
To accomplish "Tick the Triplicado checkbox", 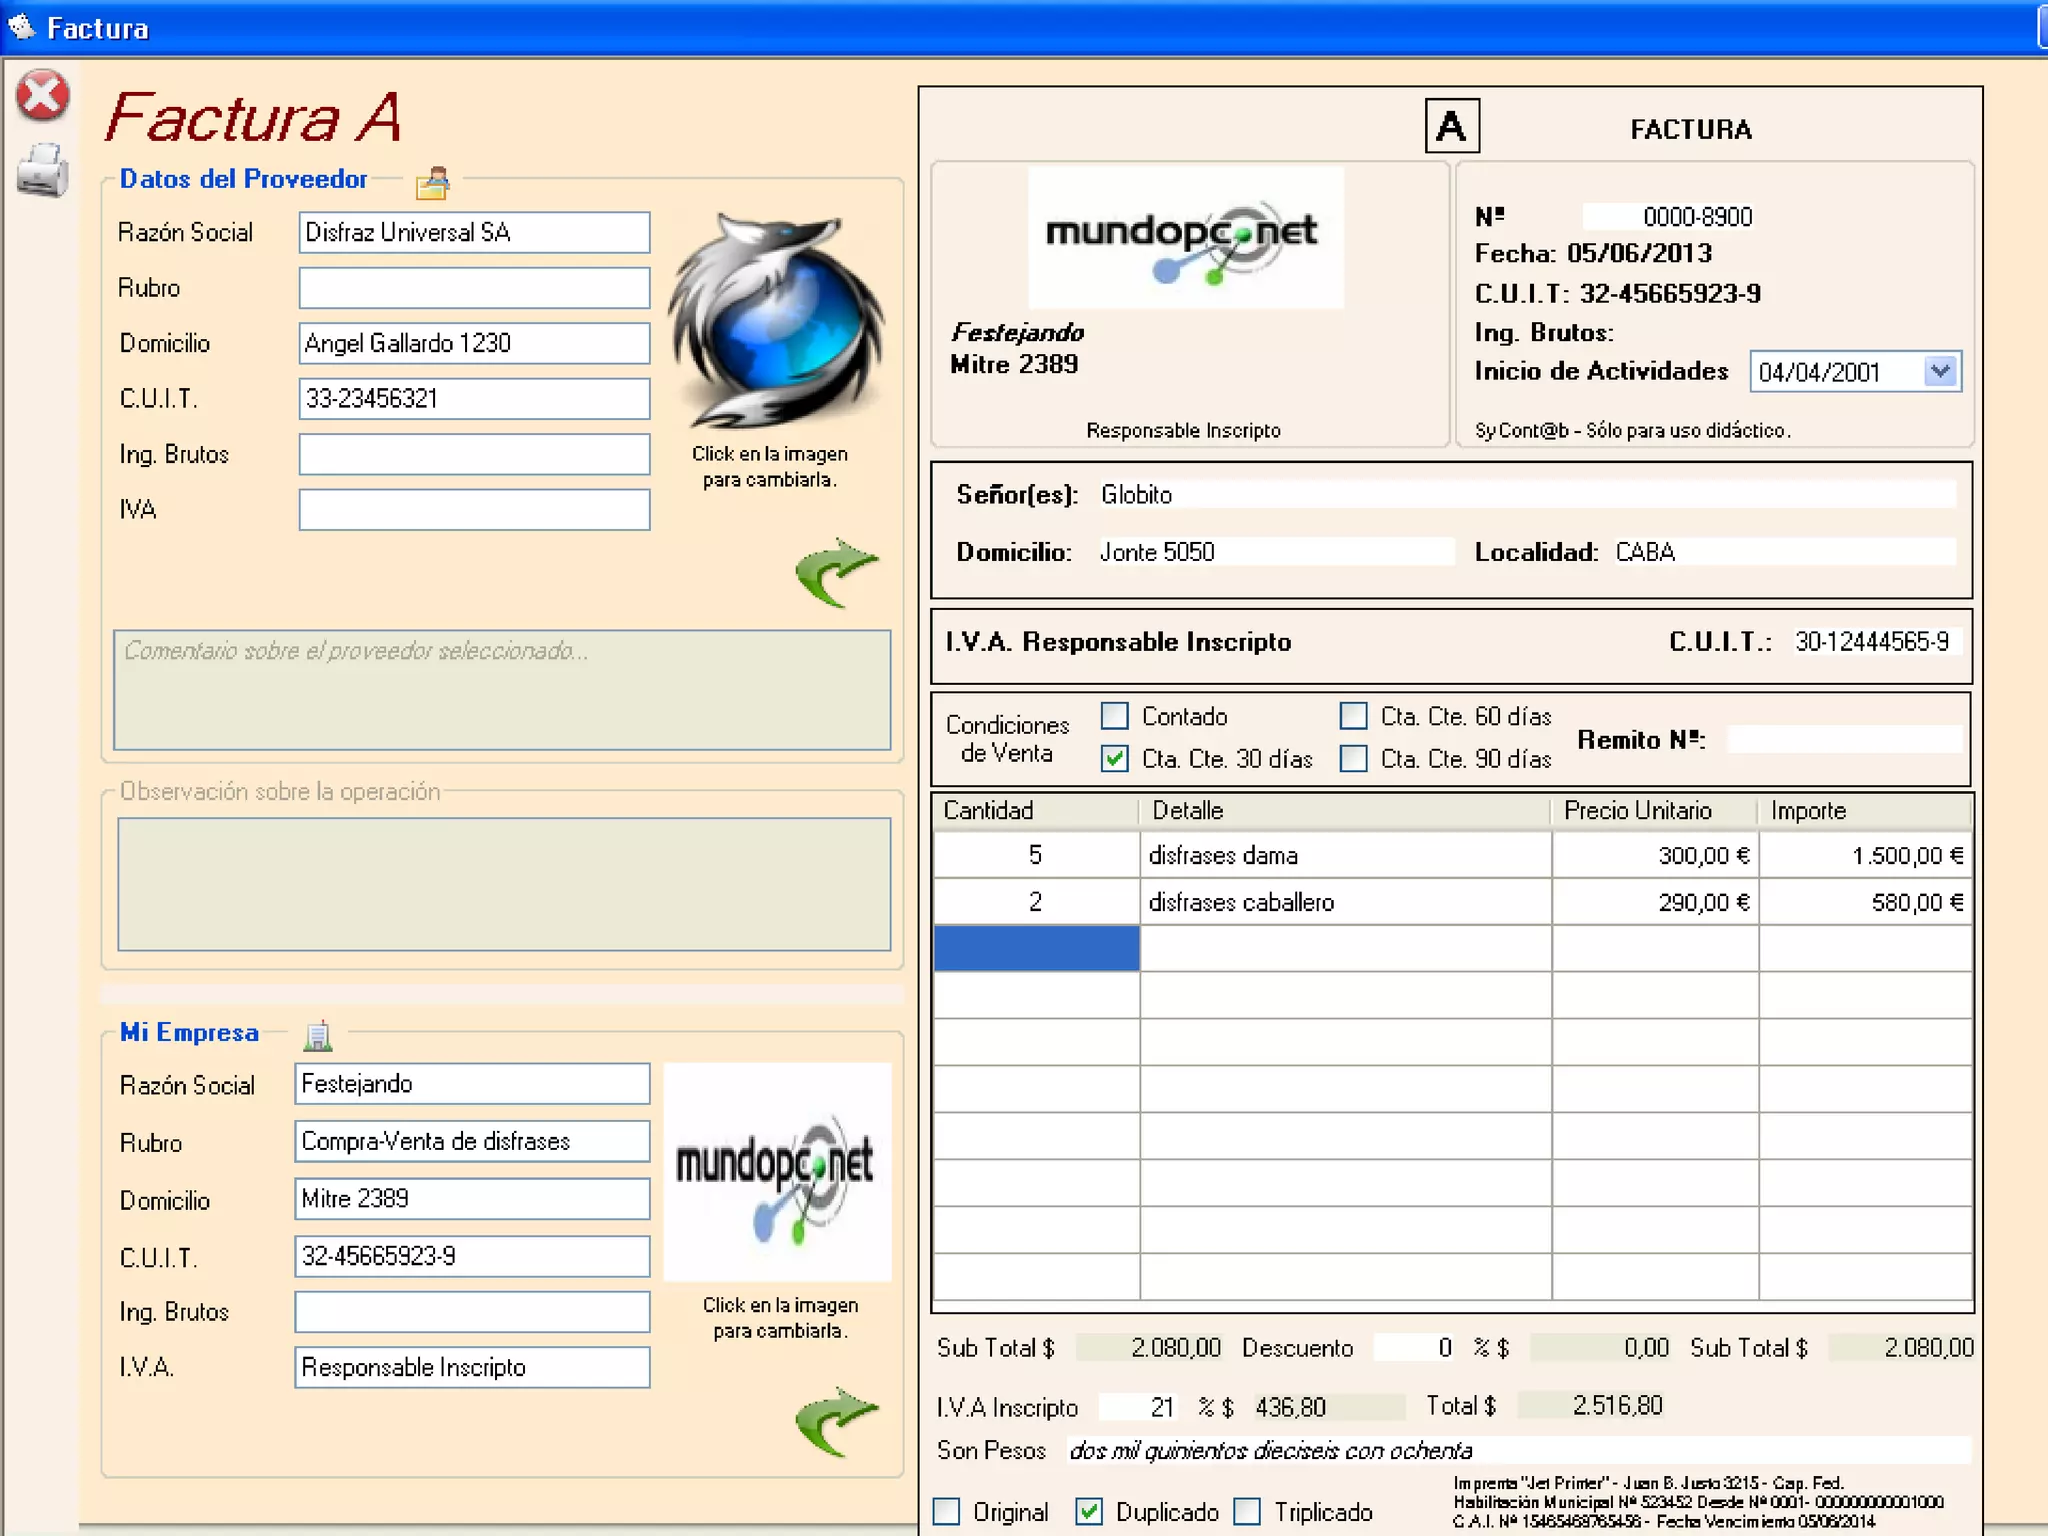I will [x=1247, y=1511].
